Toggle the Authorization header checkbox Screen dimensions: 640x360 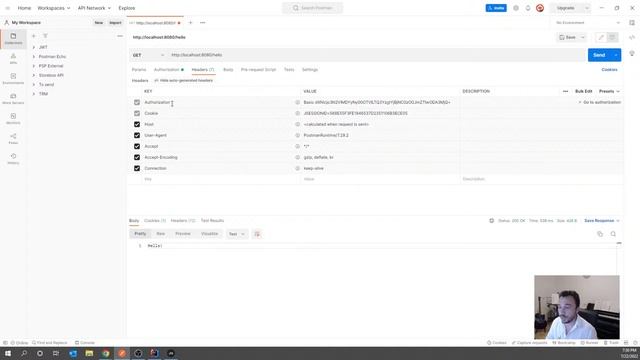point(137,102)
